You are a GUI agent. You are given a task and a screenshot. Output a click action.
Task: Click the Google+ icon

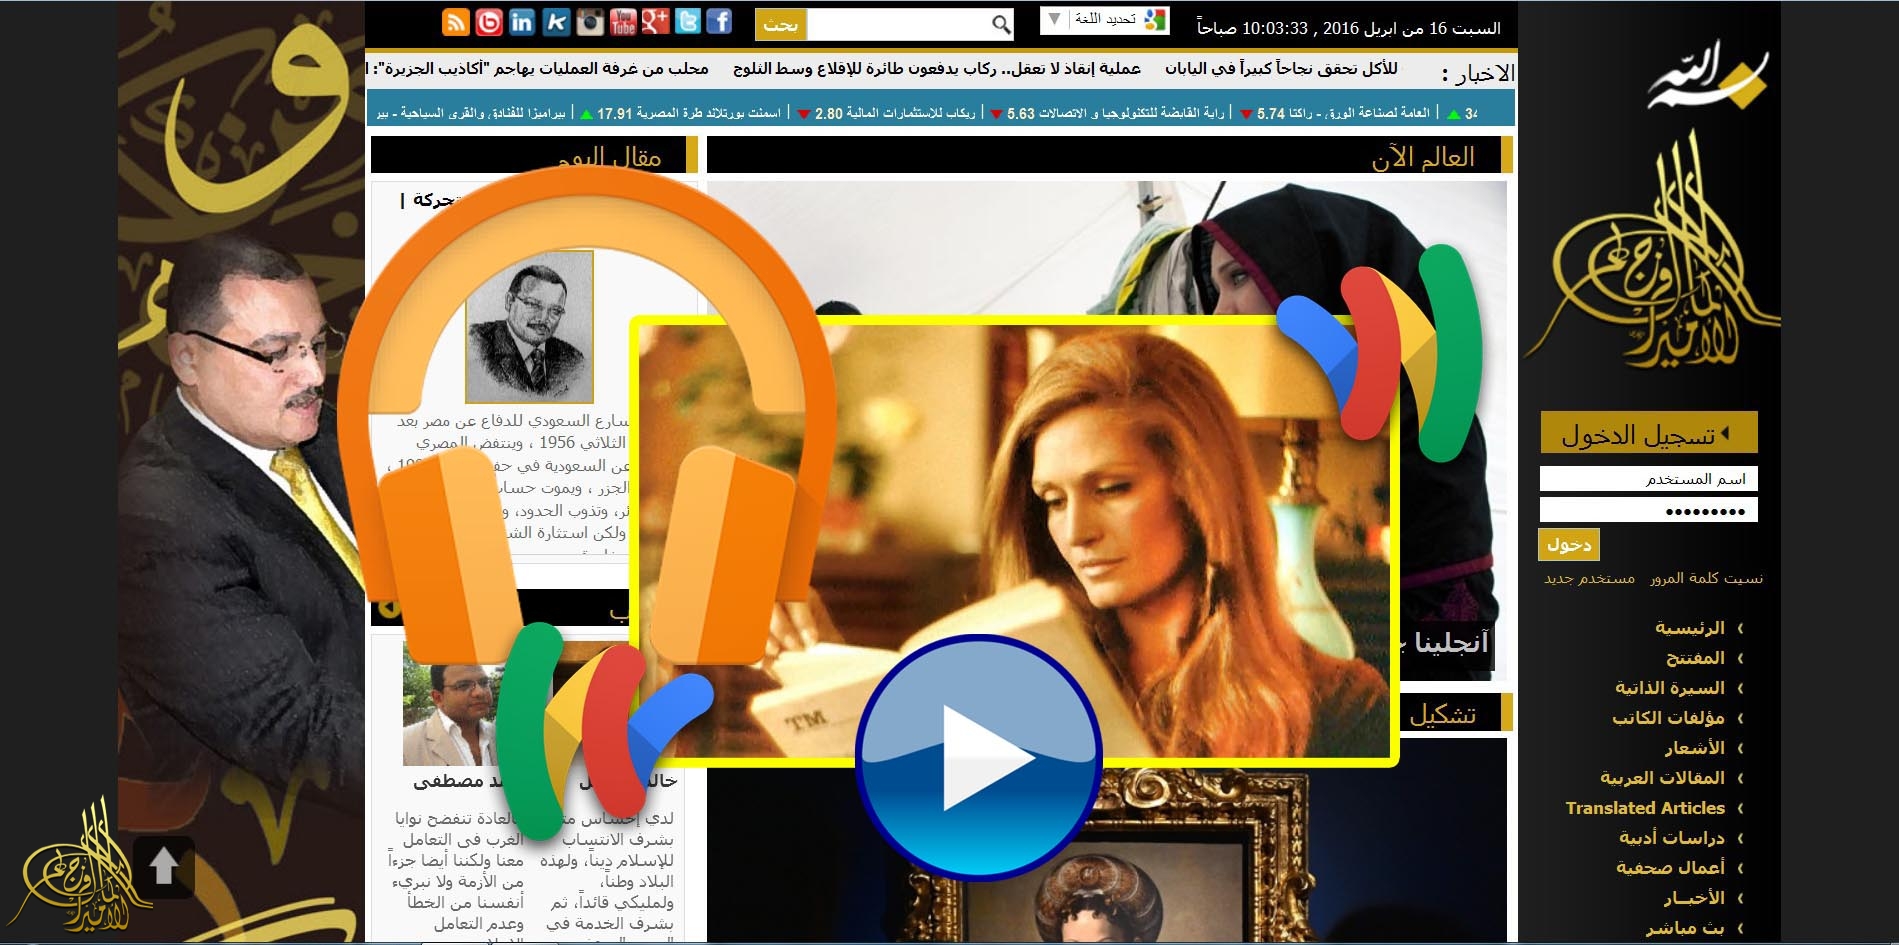[x=655, y=22]
